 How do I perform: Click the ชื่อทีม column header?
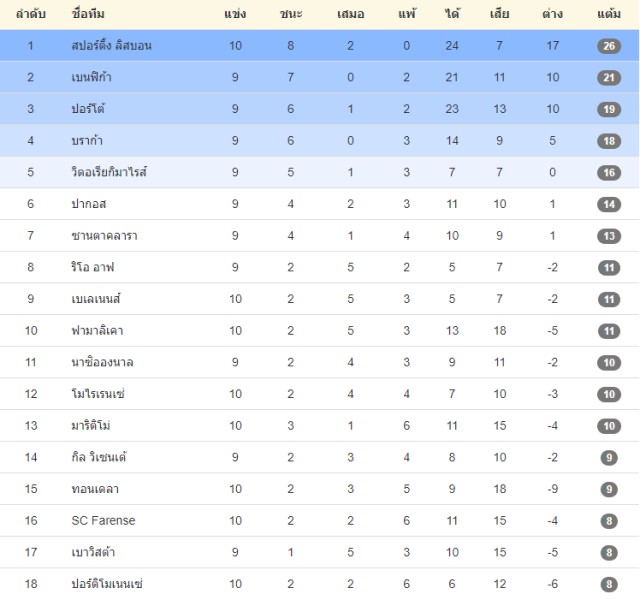coord(88,14)
